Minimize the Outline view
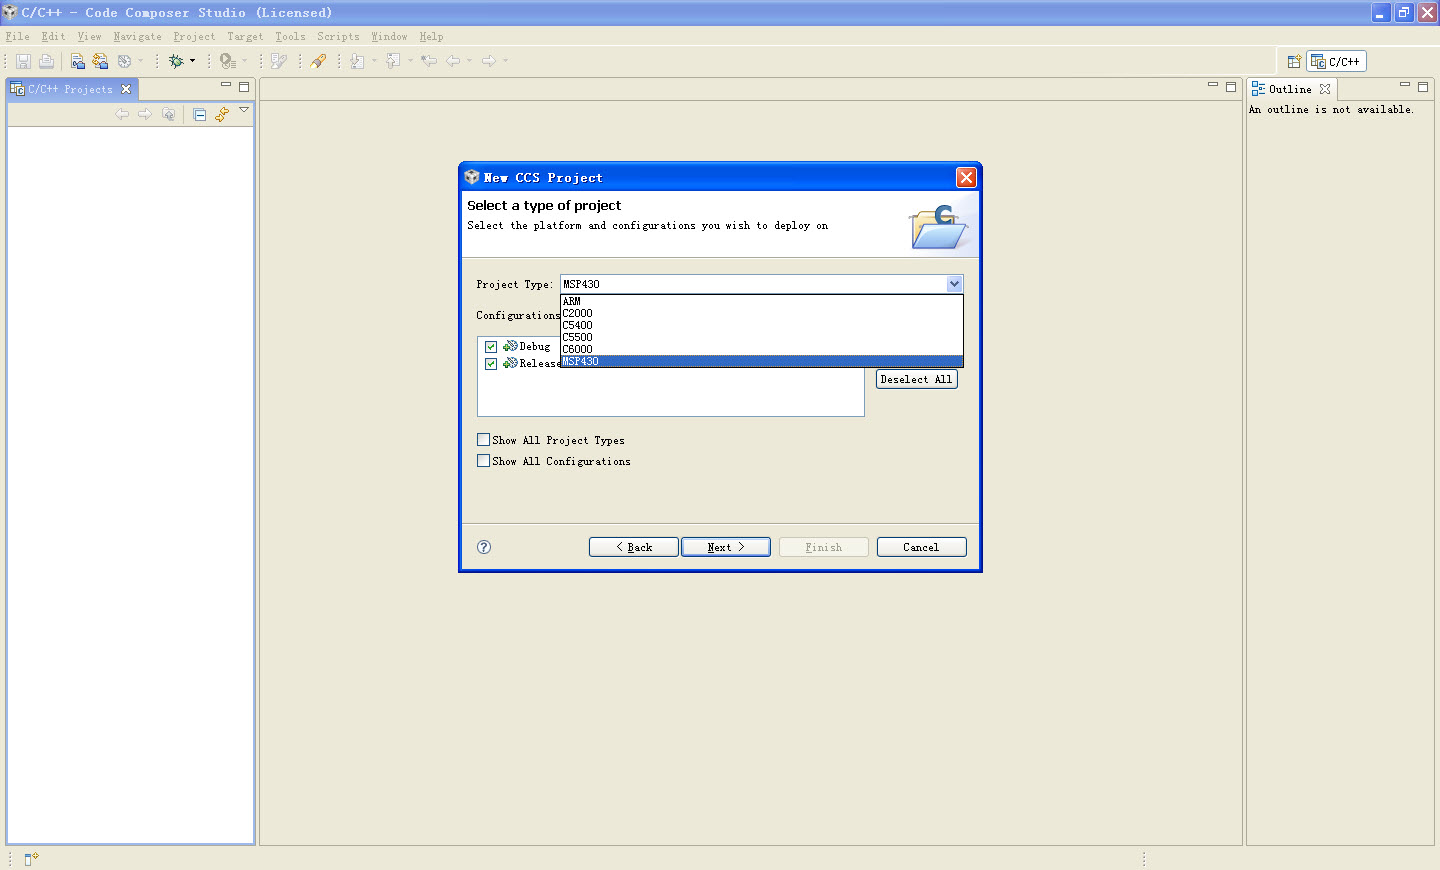Image resolution: width=1440 pixels, height=870 pixels. pos(1405,86)
